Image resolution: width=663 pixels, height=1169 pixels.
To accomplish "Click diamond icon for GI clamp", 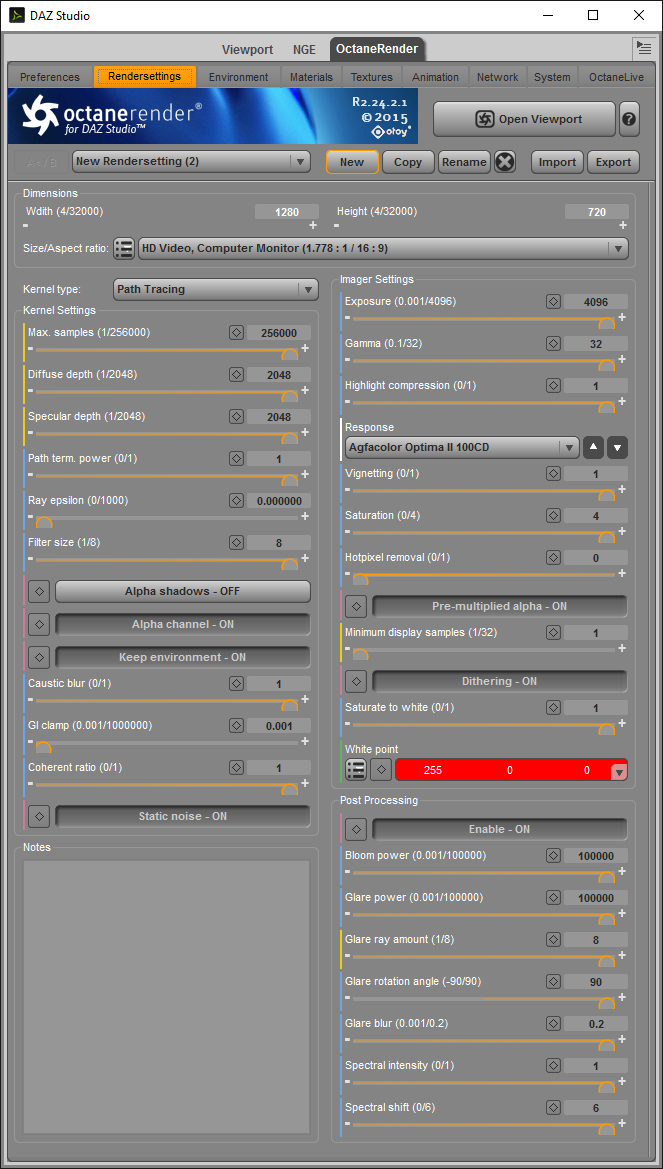I will [236, 725].
